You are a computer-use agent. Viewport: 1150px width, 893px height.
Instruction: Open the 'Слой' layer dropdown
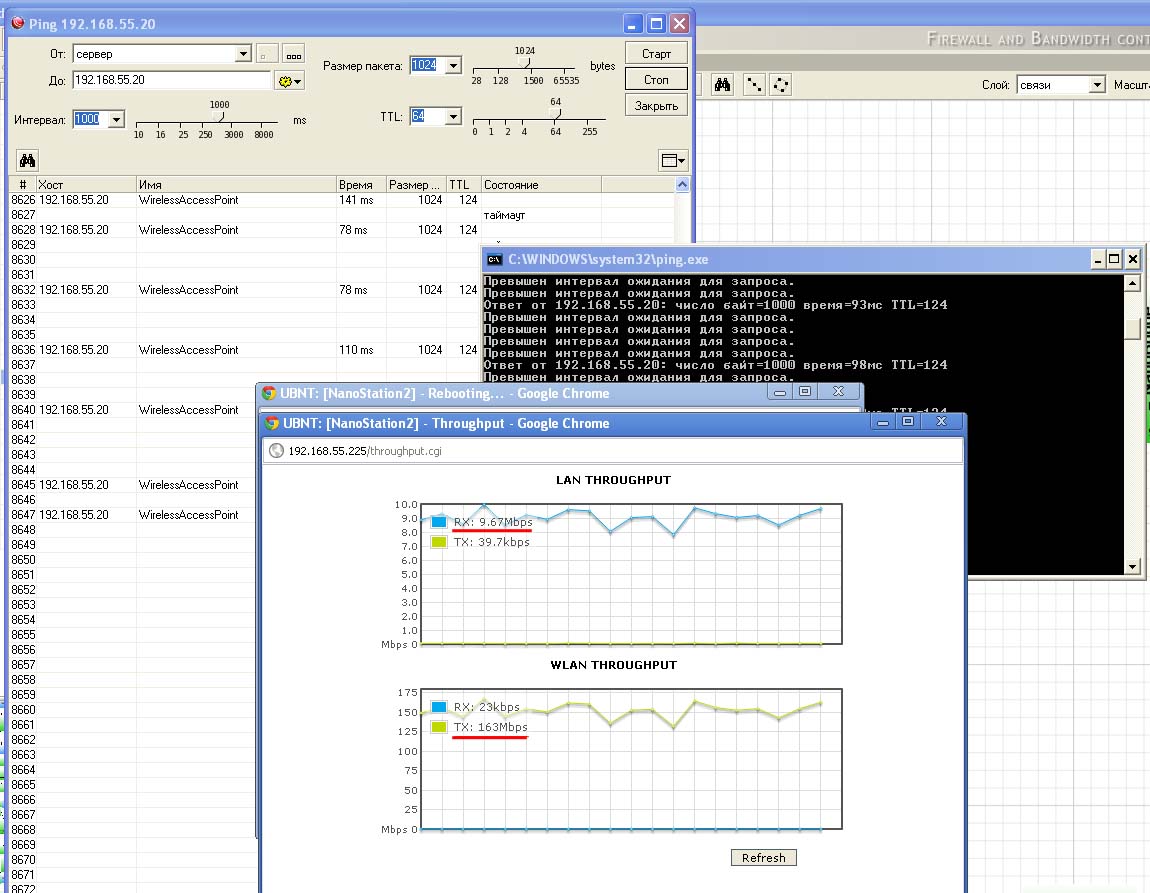tap(1097, 85)
